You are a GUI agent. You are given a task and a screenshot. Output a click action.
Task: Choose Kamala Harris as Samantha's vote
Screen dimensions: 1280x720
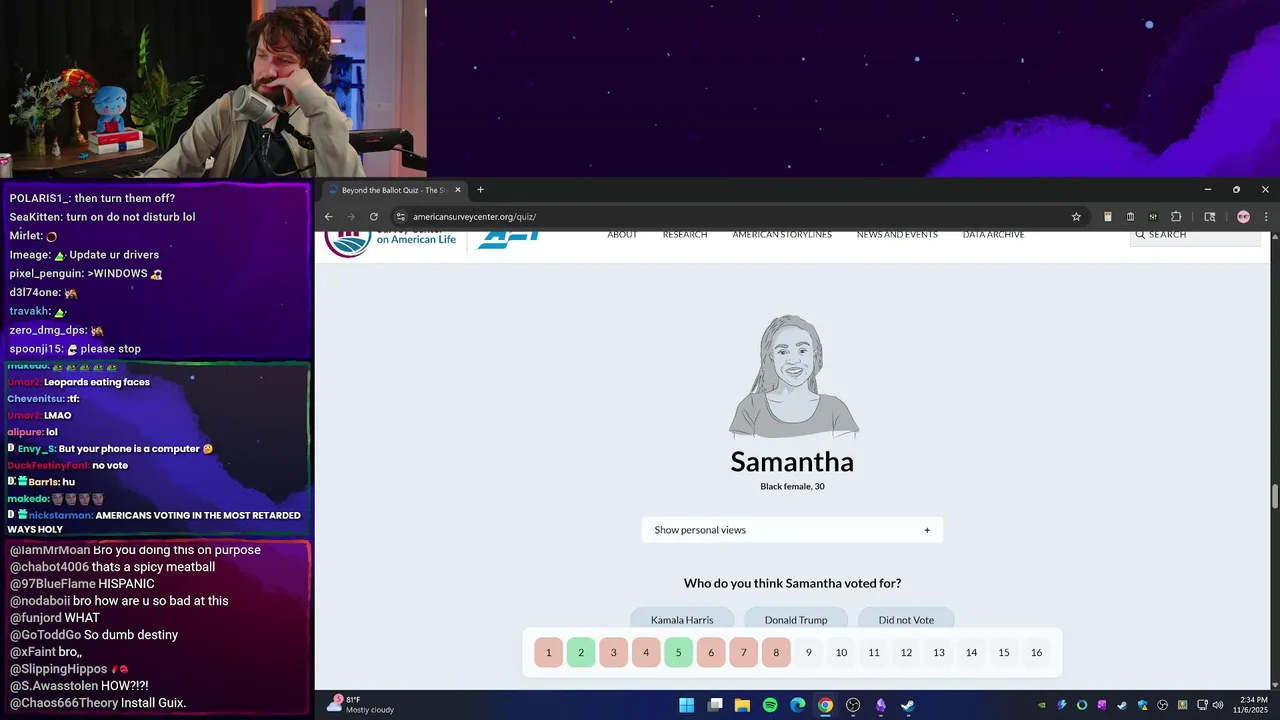[x=682, y=620]
